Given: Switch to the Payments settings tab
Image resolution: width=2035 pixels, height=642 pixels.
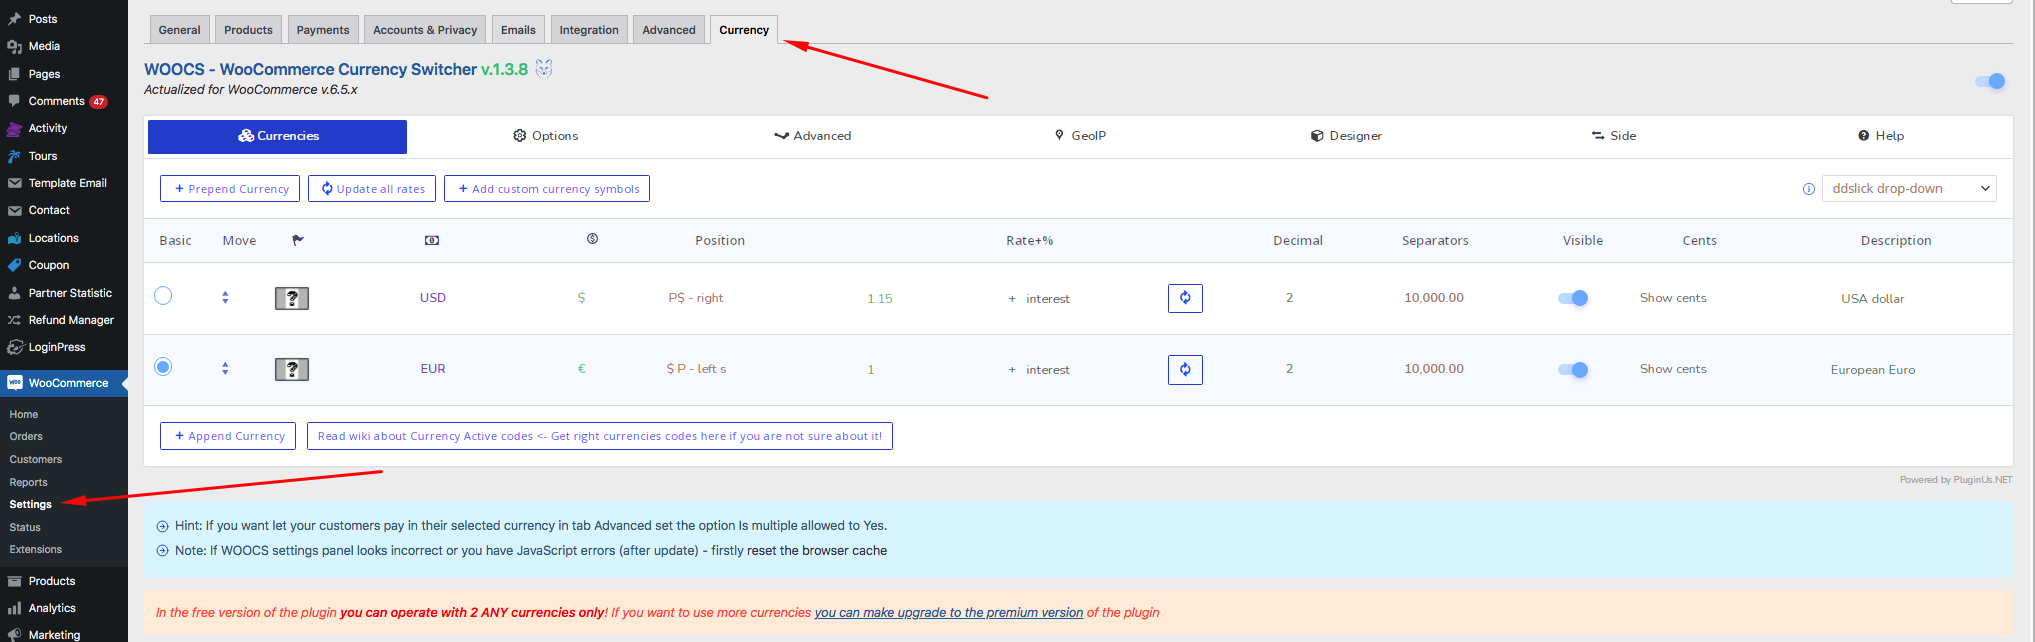Looking at the screenshot, I should pyautogui.click(x=323, y=30).
